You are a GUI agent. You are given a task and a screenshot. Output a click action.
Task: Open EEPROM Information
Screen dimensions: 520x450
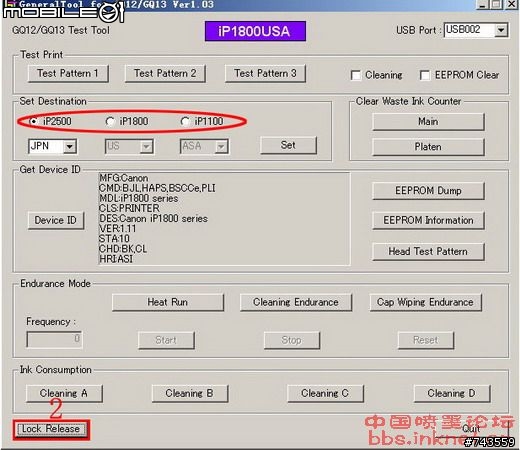pyautogui.click(x=428, y=220)
